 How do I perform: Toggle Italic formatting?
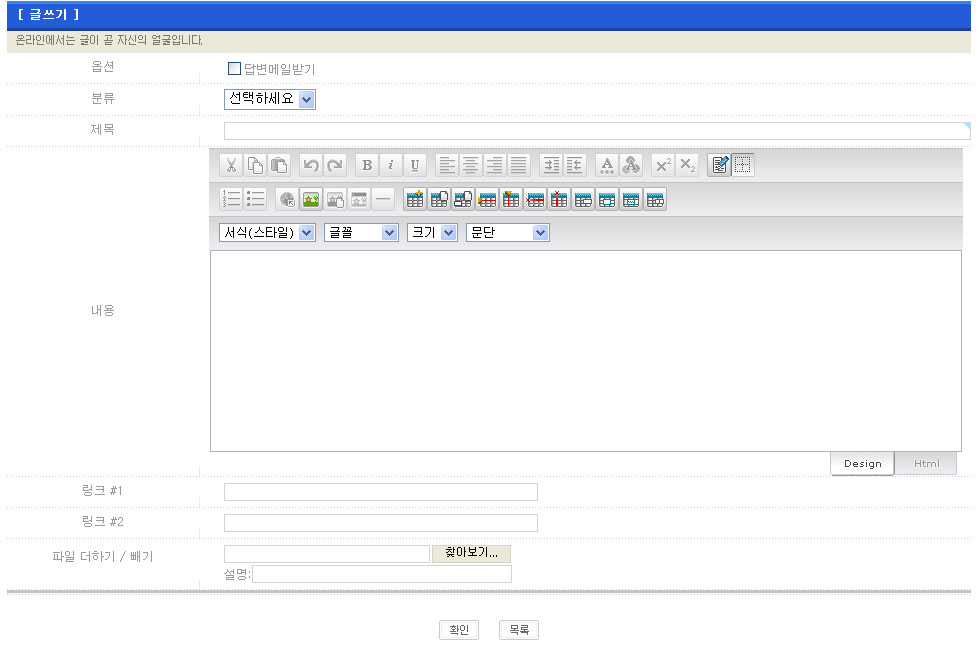point(391,166)
